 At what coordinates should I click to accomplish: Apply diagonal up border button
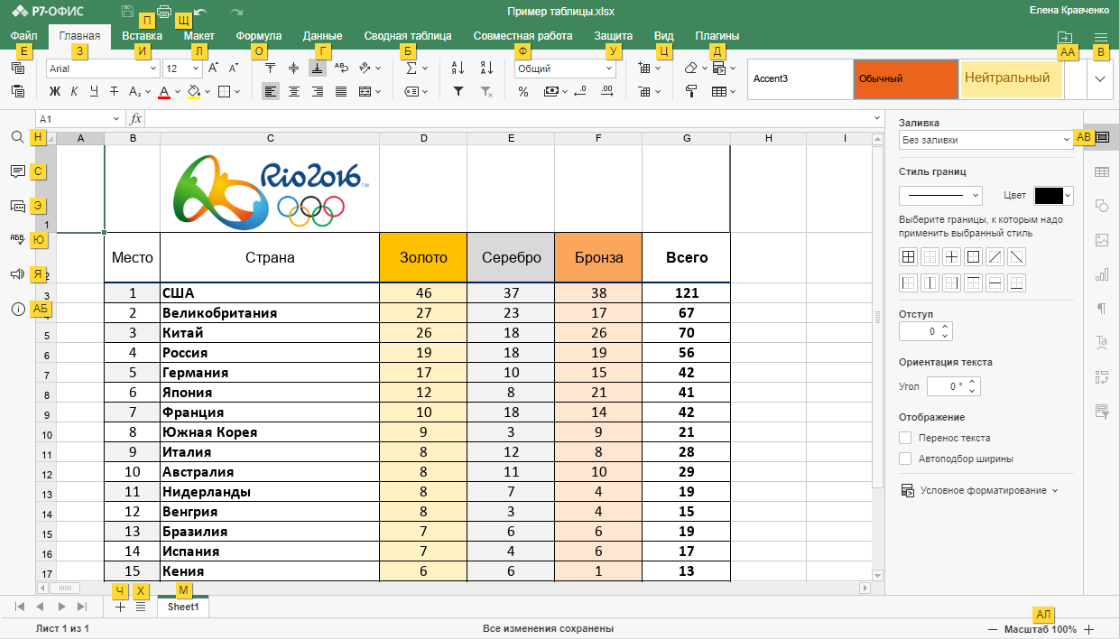point(994,257)
